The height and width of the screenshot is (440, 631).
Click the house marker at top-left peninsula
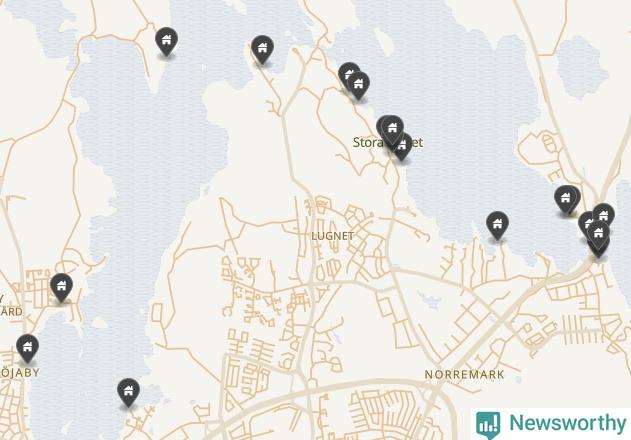point(166,41)
